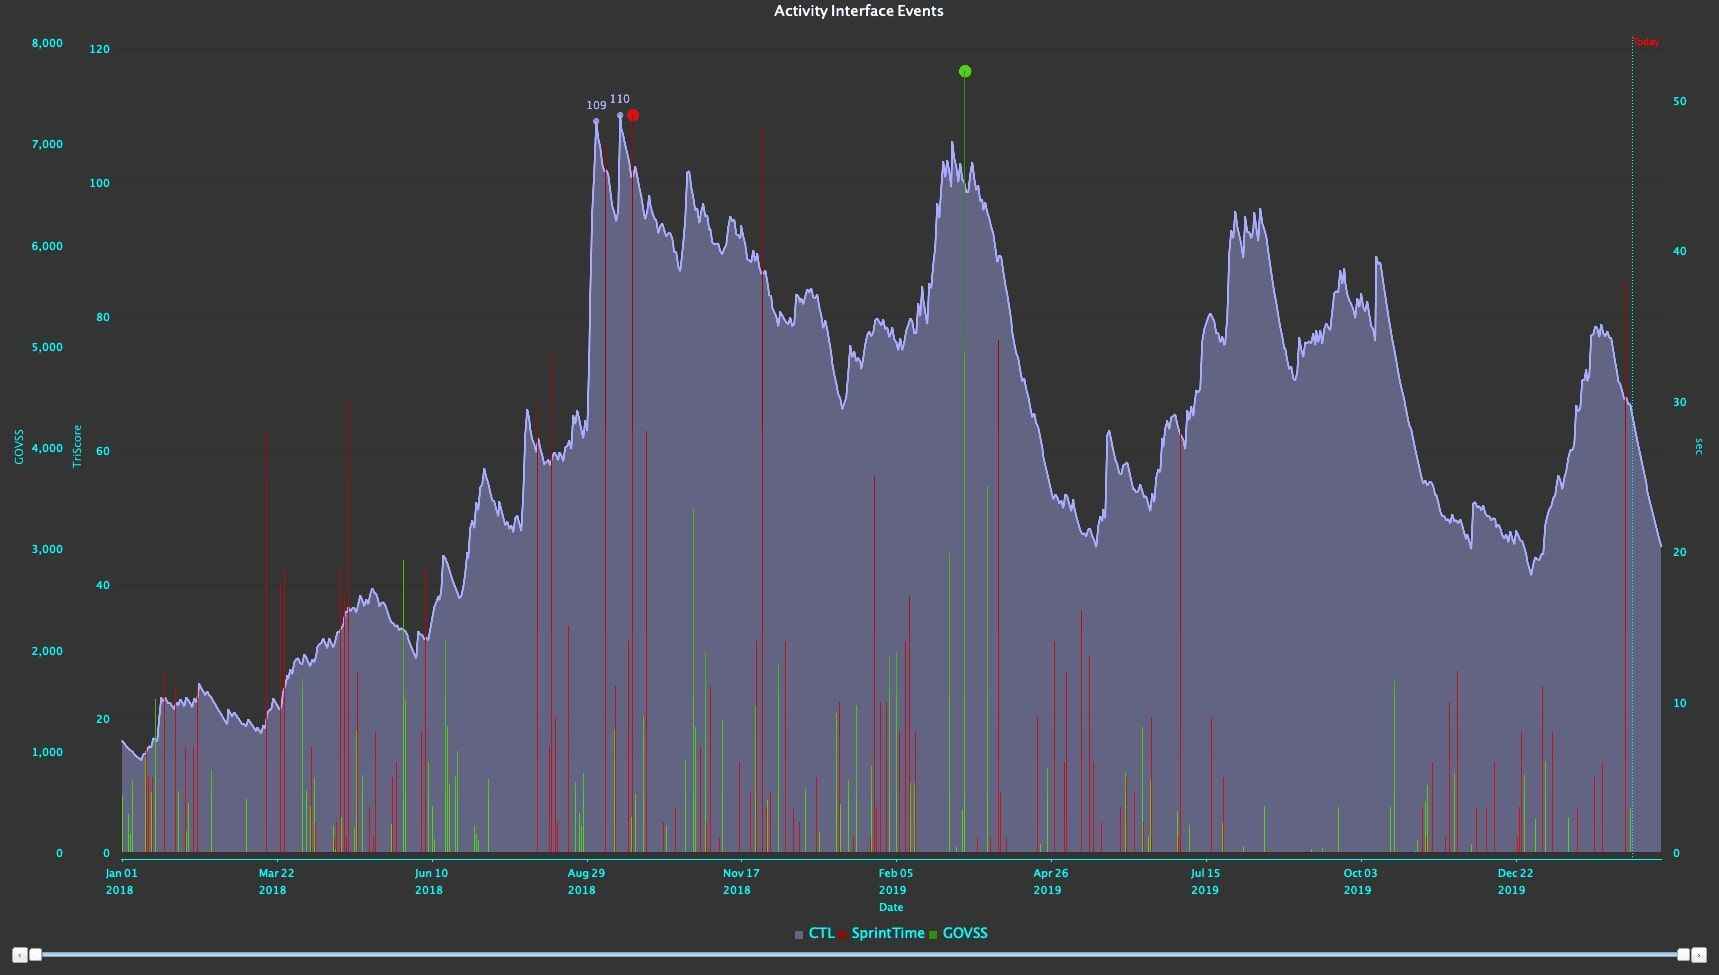Click the Oct 03 2019 date label
Screen dimensions: 1719x975
pyautogui.click(x=1359, y=881)
